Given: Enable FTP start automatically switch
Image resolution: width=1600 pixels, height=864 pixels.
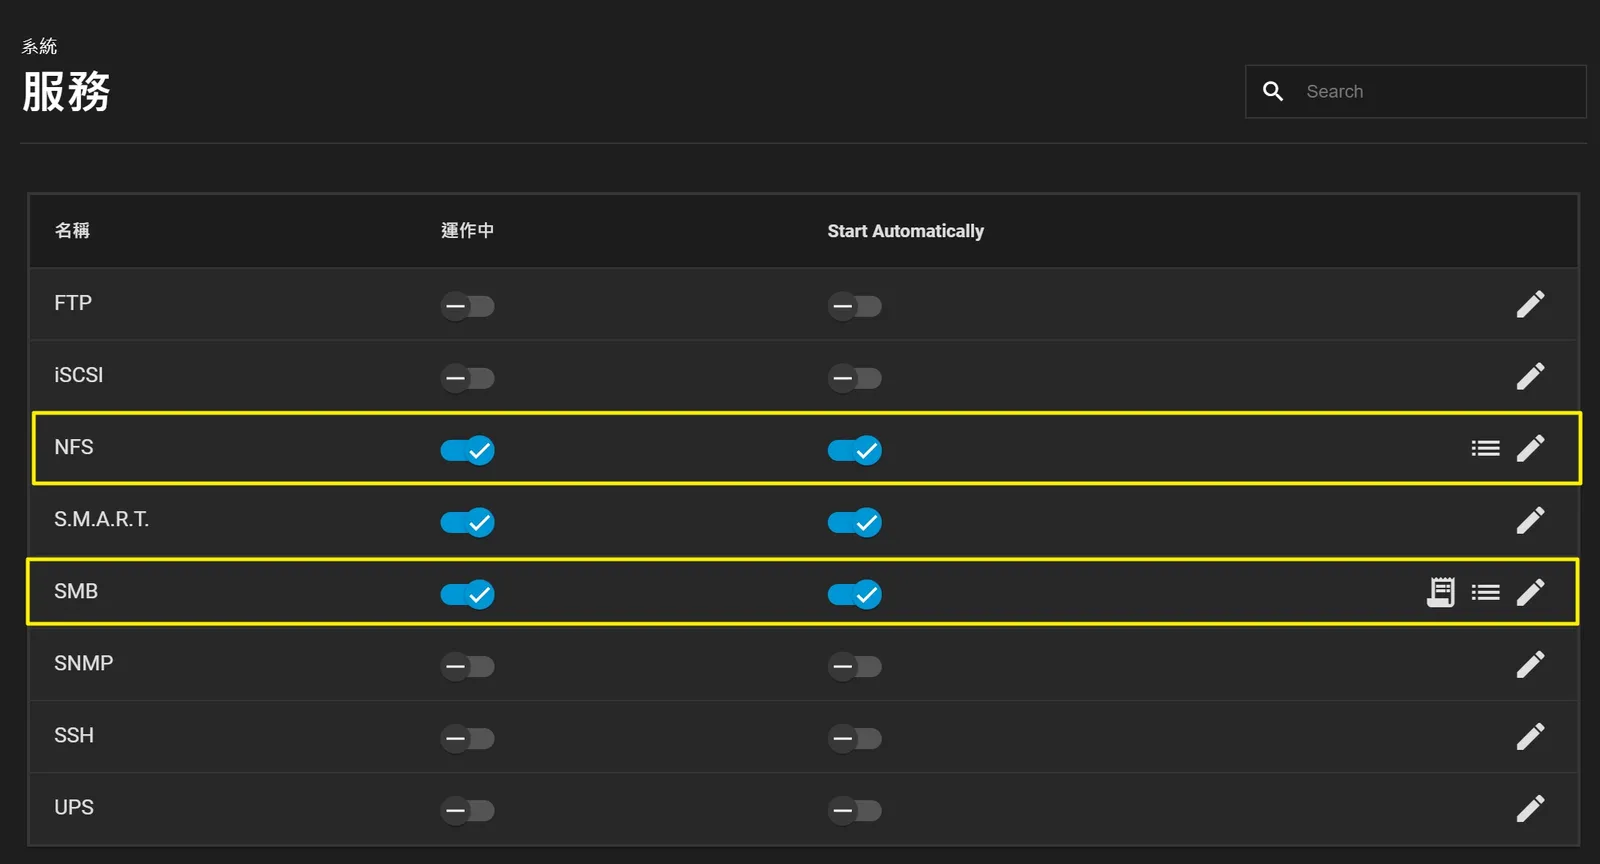Looking at the screenshot, I should point(854,306).
